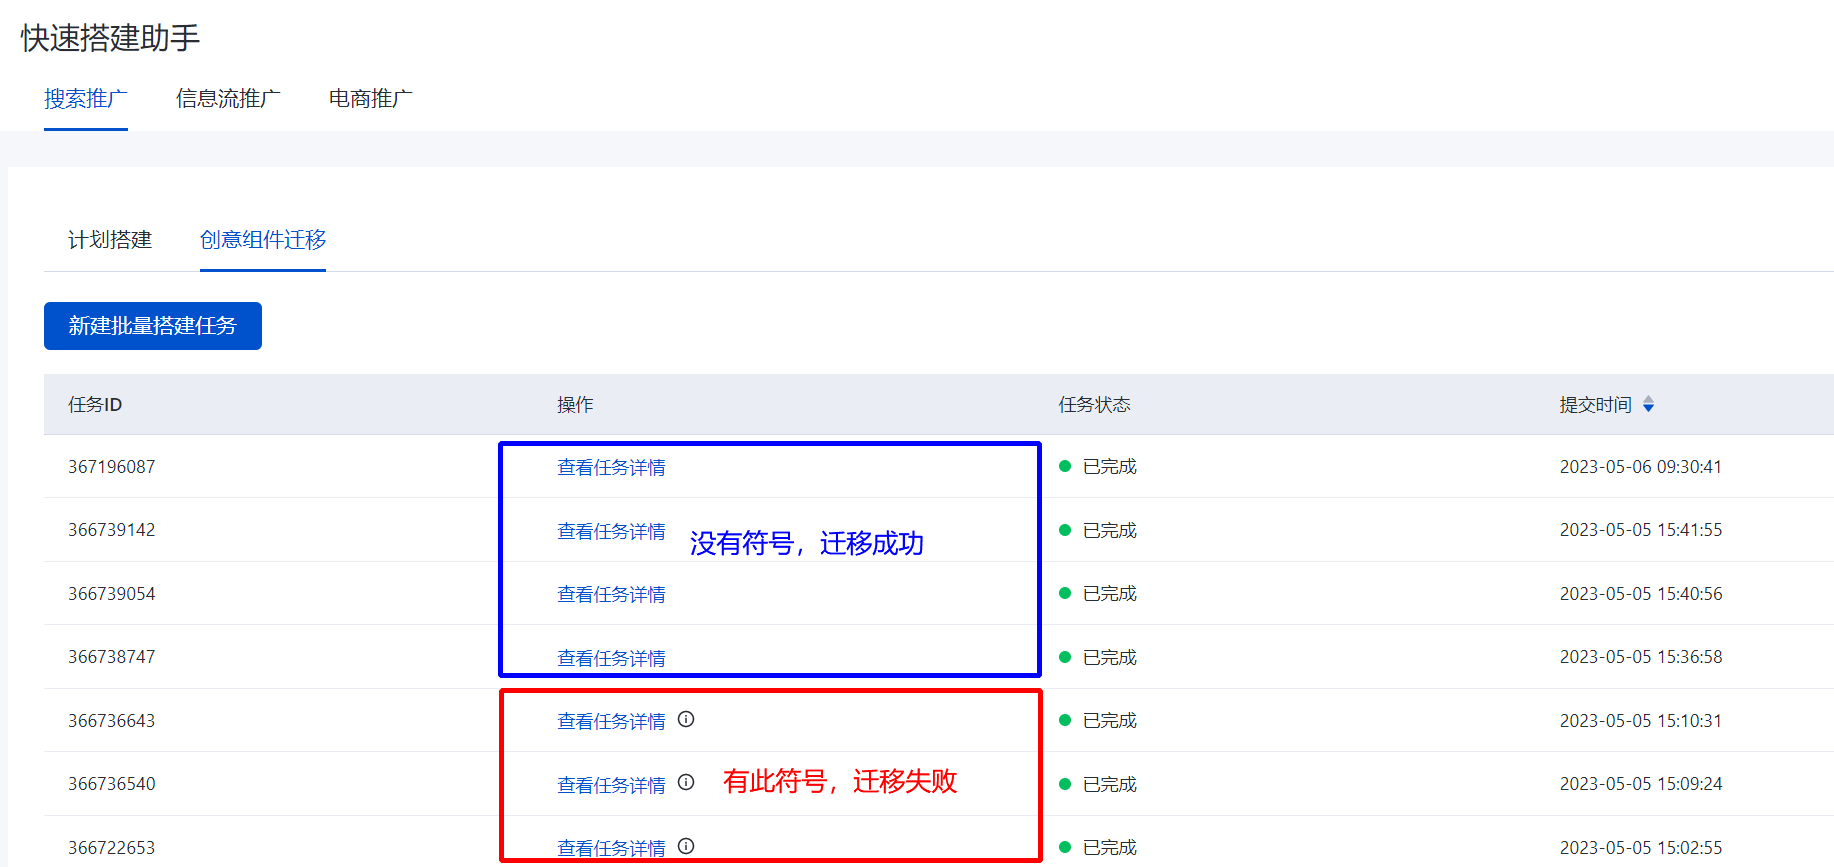Click info icon for task 366736540
The width and height of the screenshot is (1834, 867).
(686, 782)
